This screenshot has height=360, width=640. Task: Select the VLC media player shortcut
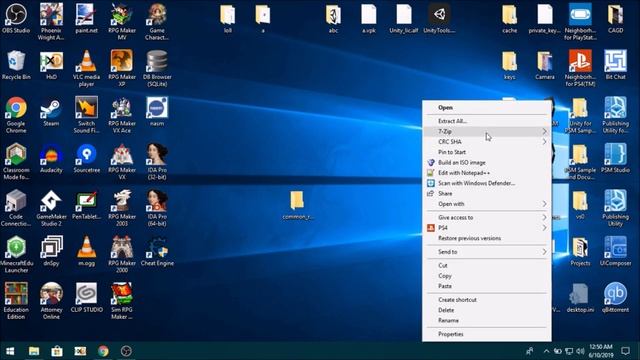(87, 69)
